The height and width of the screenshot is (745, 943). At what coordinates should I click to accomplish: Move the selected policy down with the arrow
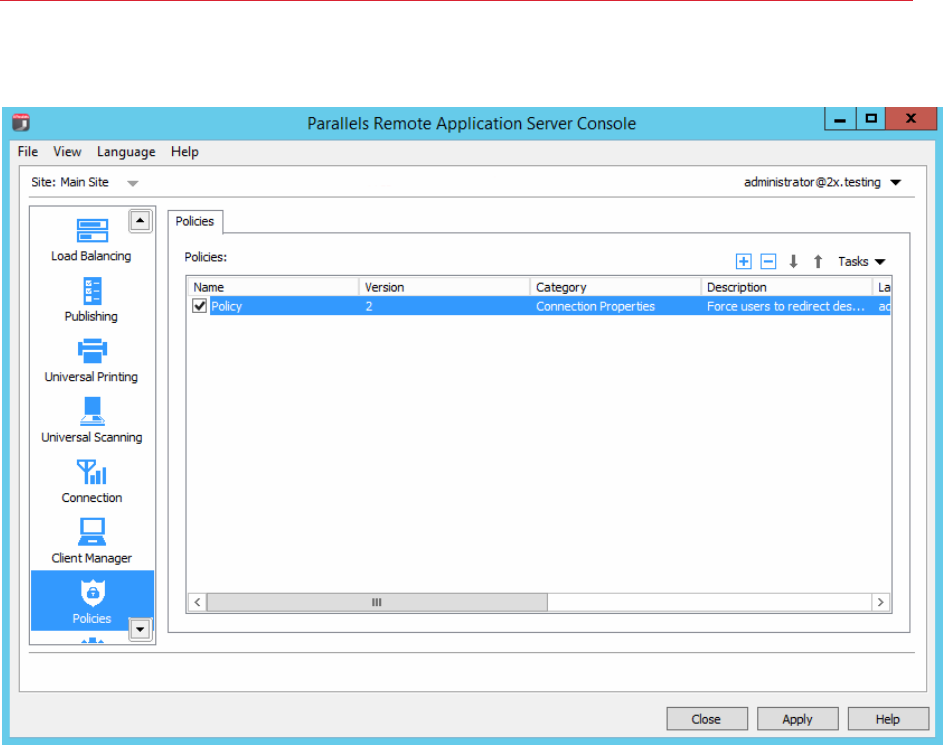(793, 261)
